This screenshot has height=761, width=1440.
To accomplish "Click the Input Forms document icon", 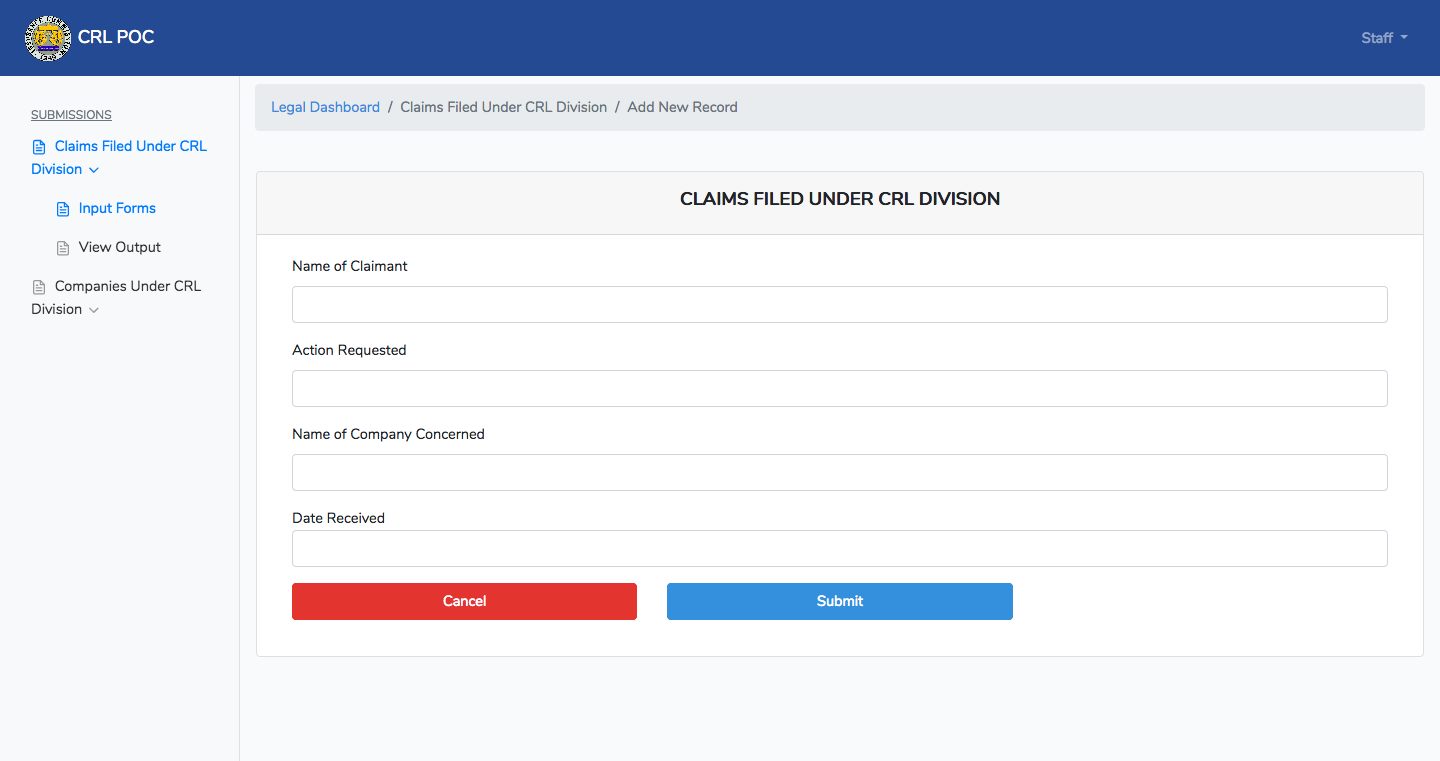I will click(x=63, y=209).
